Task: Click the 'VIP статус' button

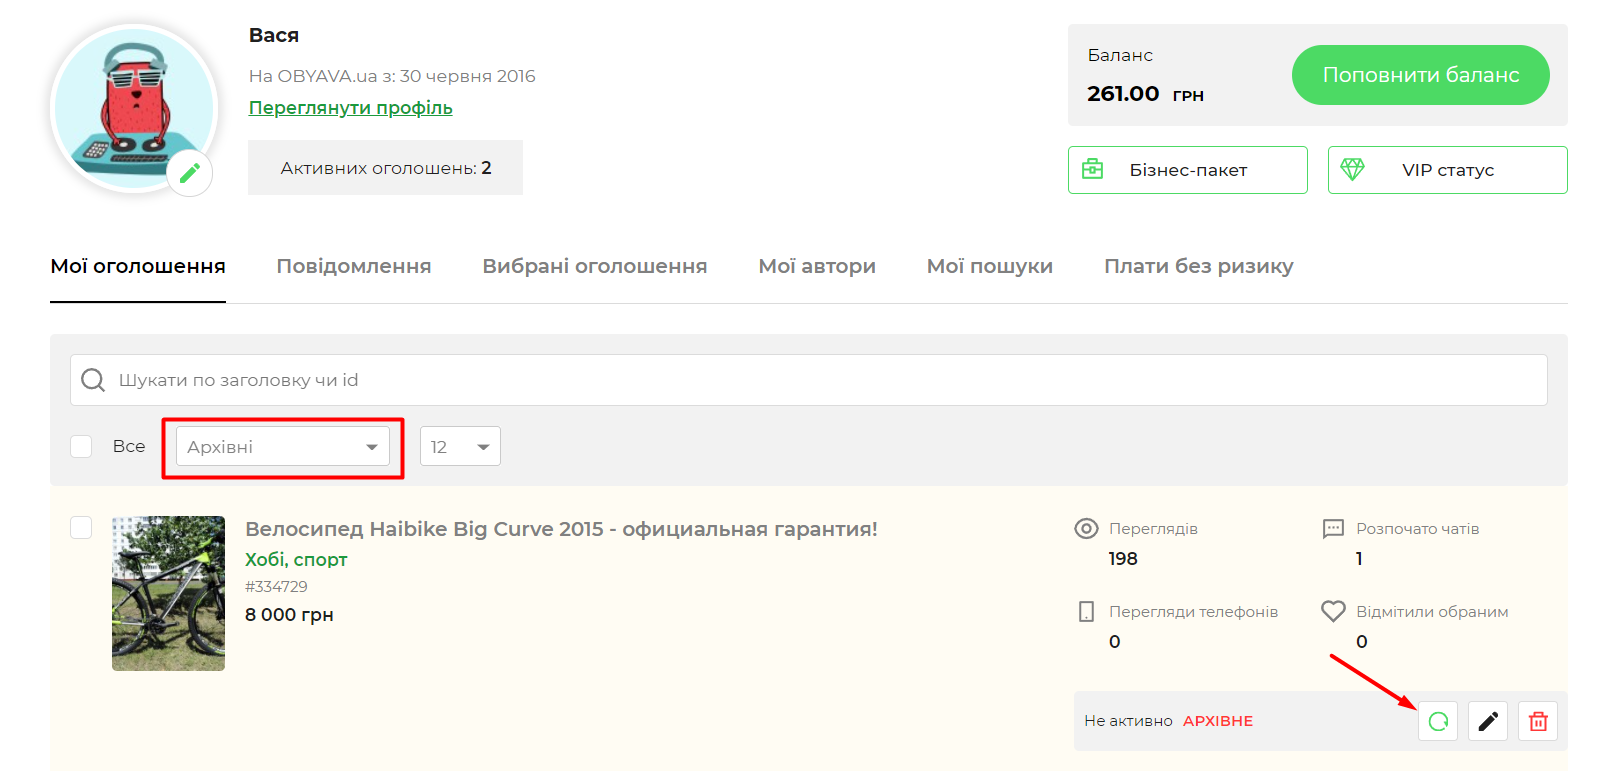Action: 1447,170
